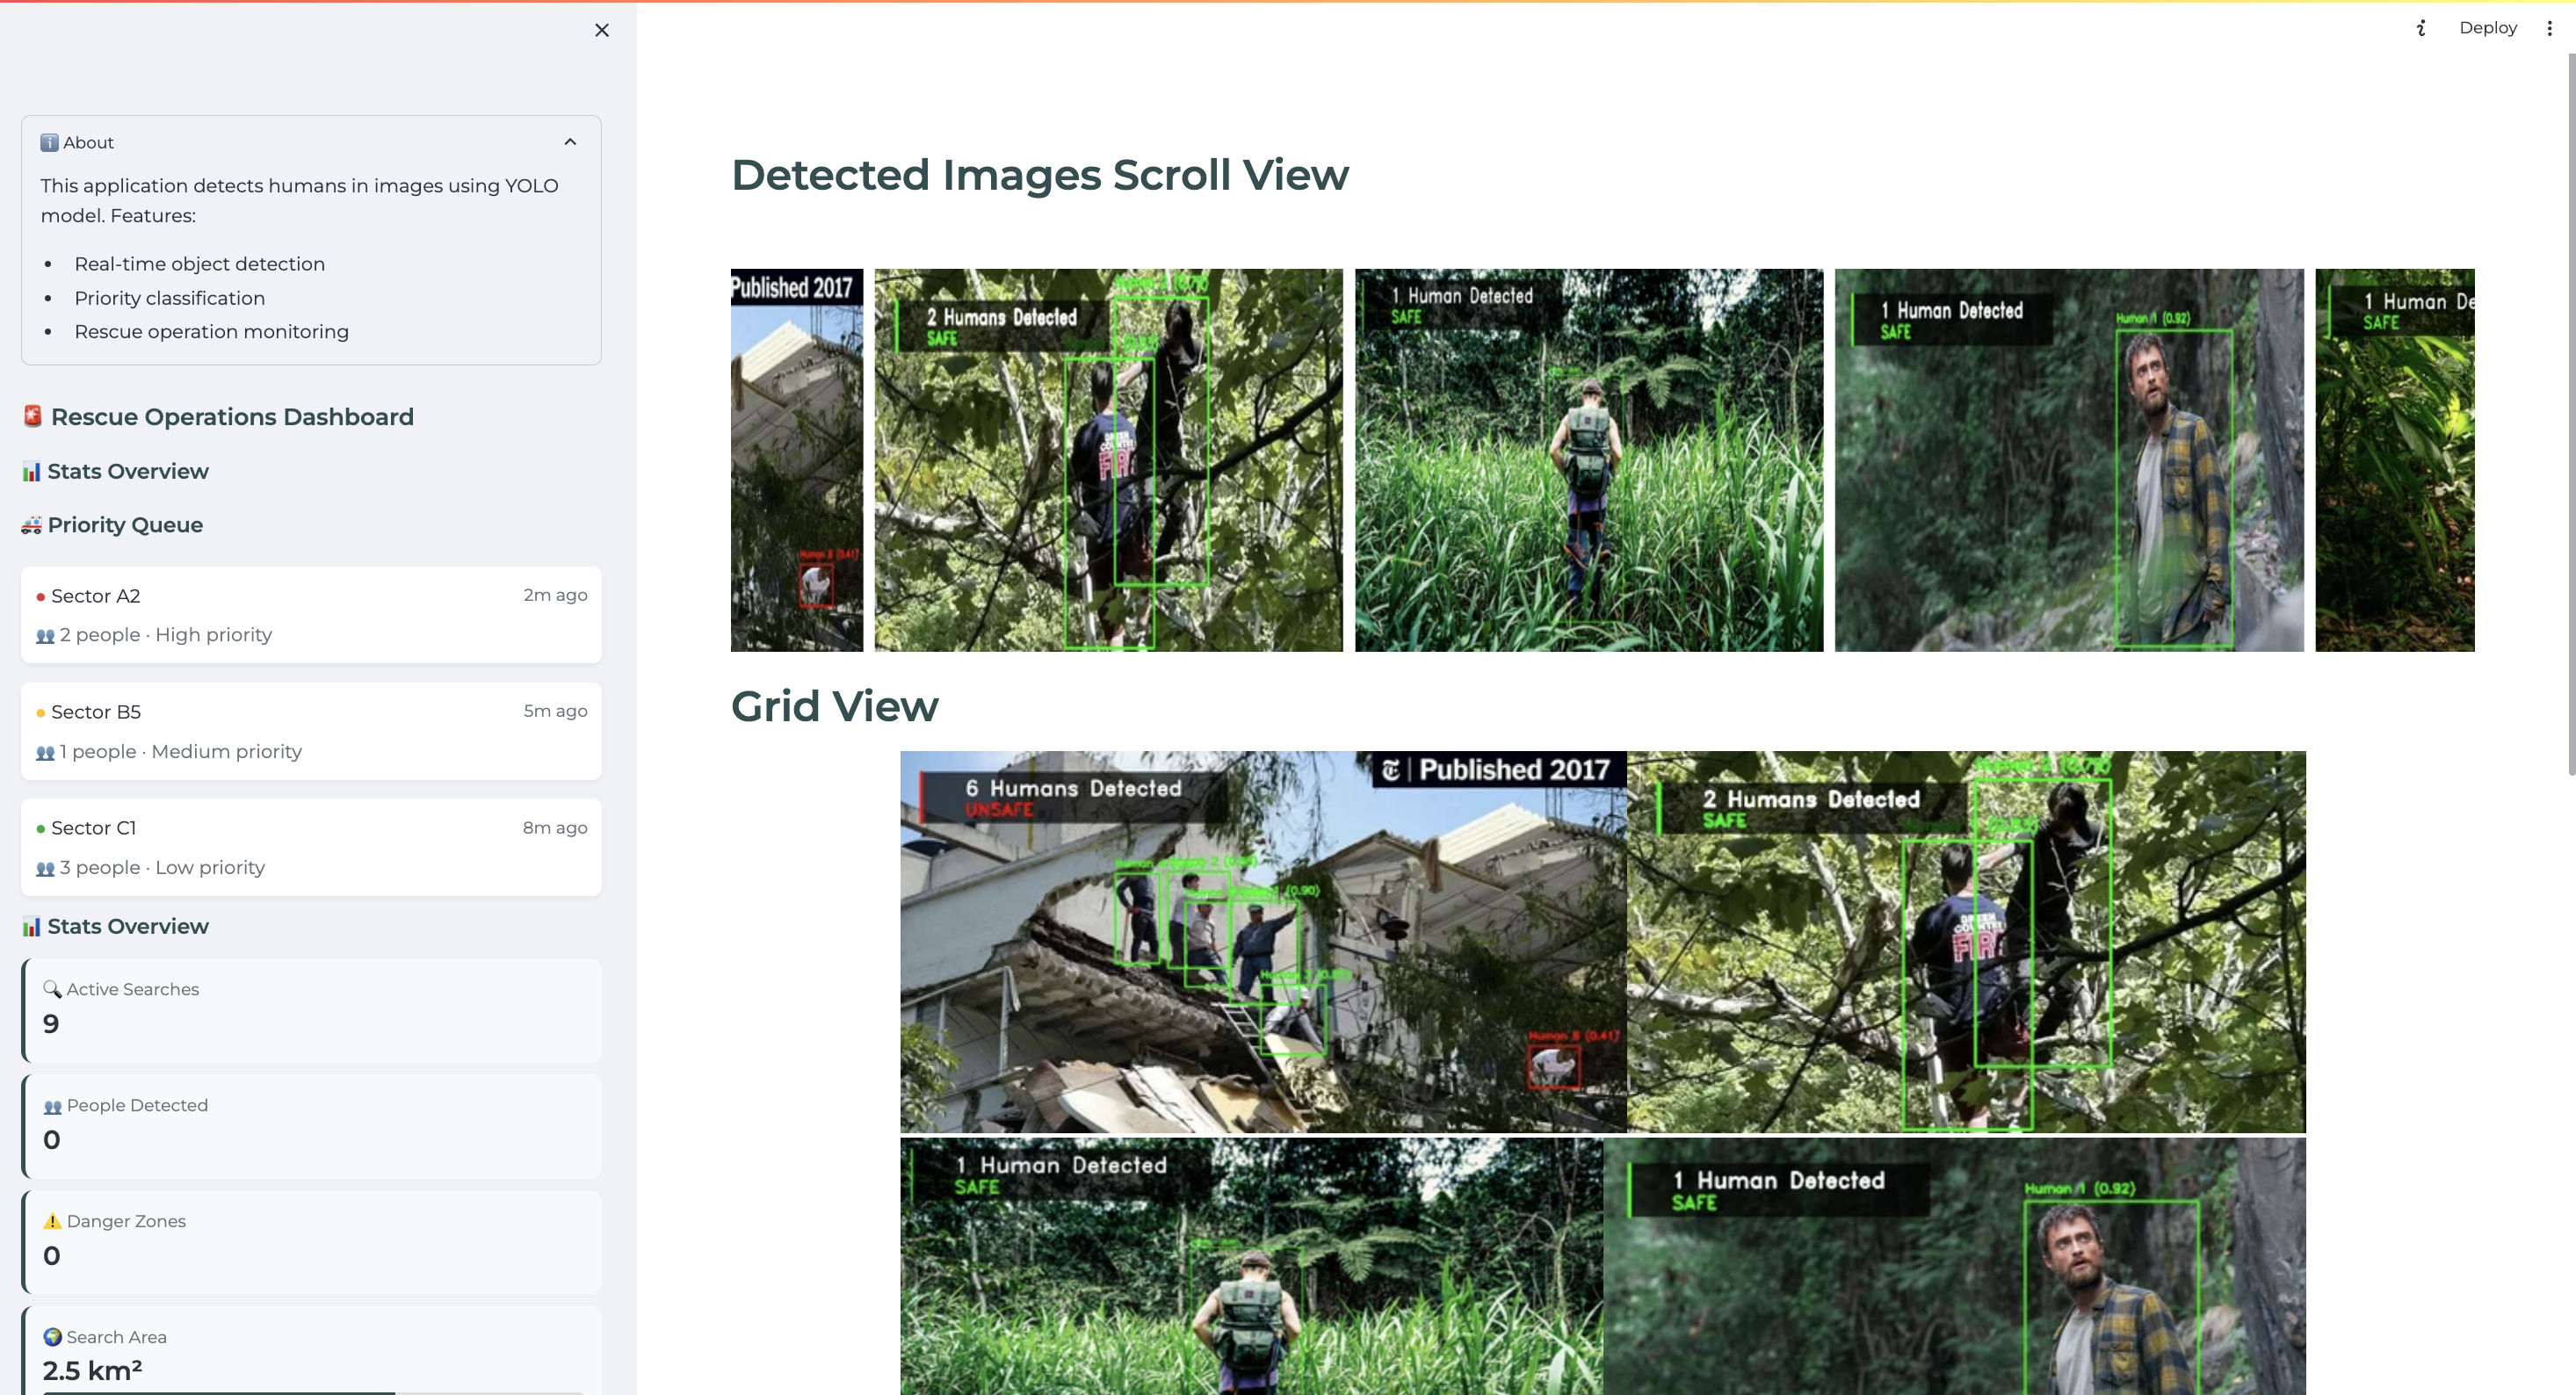The height and width of the screenshot is (1395, 2576).
Task: Open the 2 Humans Detected scroll thumbnail
Action: click(x=1108, y=460)
